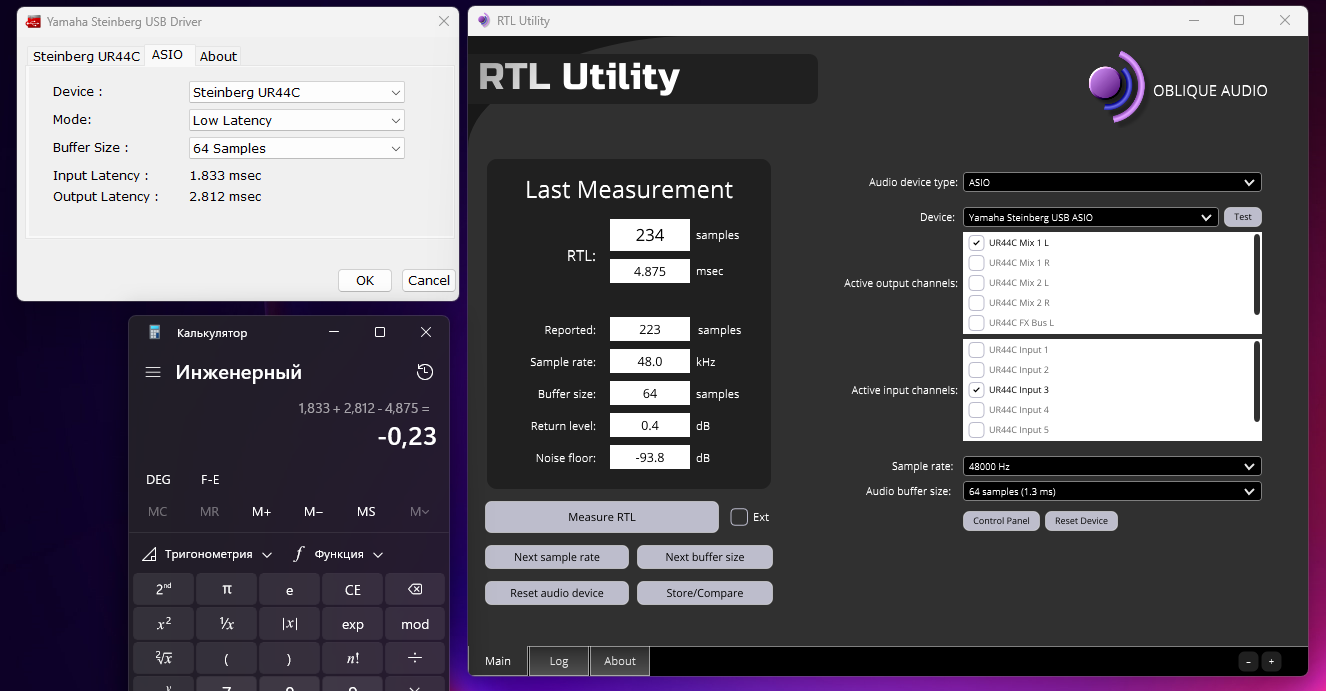
Task: Click the calculator app title icon
Action: coord(155,332)
